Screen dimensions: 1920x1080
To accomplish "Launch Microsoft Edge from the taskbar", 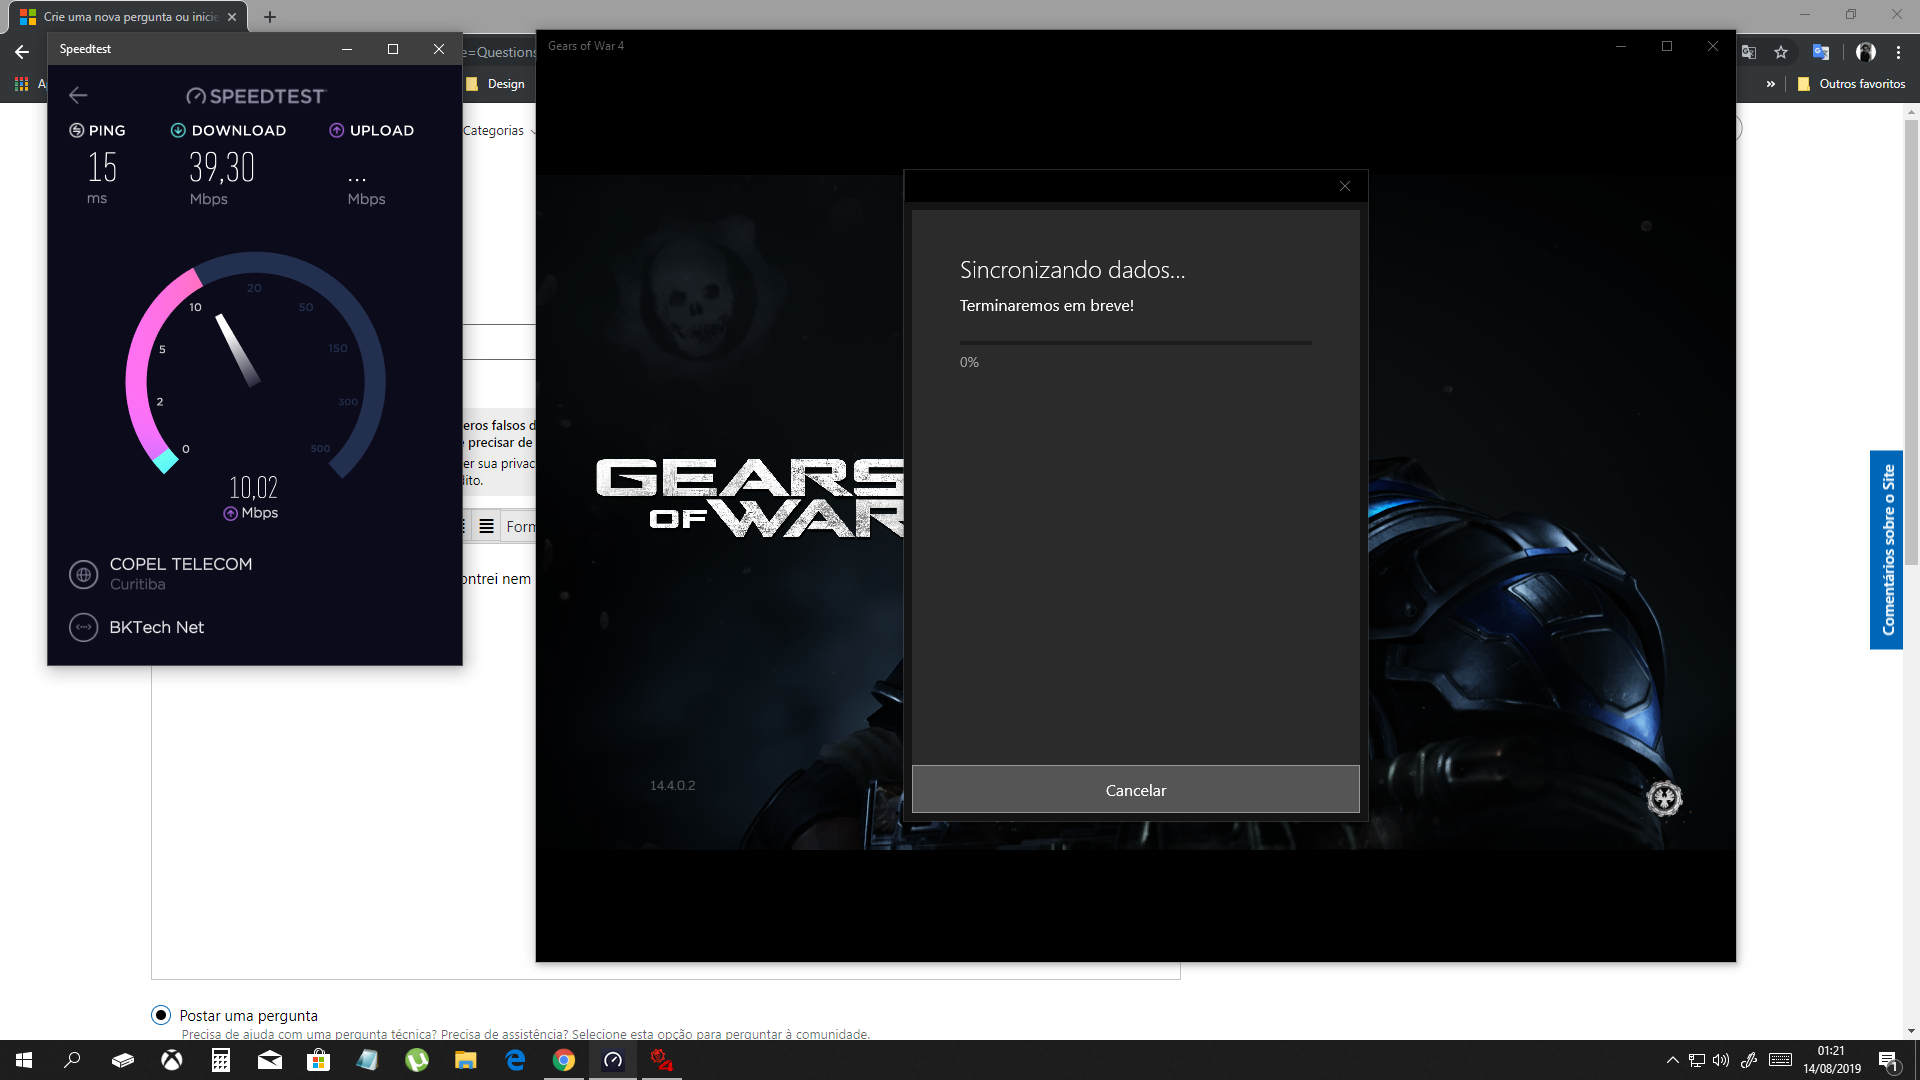I will pos(515,1060).
